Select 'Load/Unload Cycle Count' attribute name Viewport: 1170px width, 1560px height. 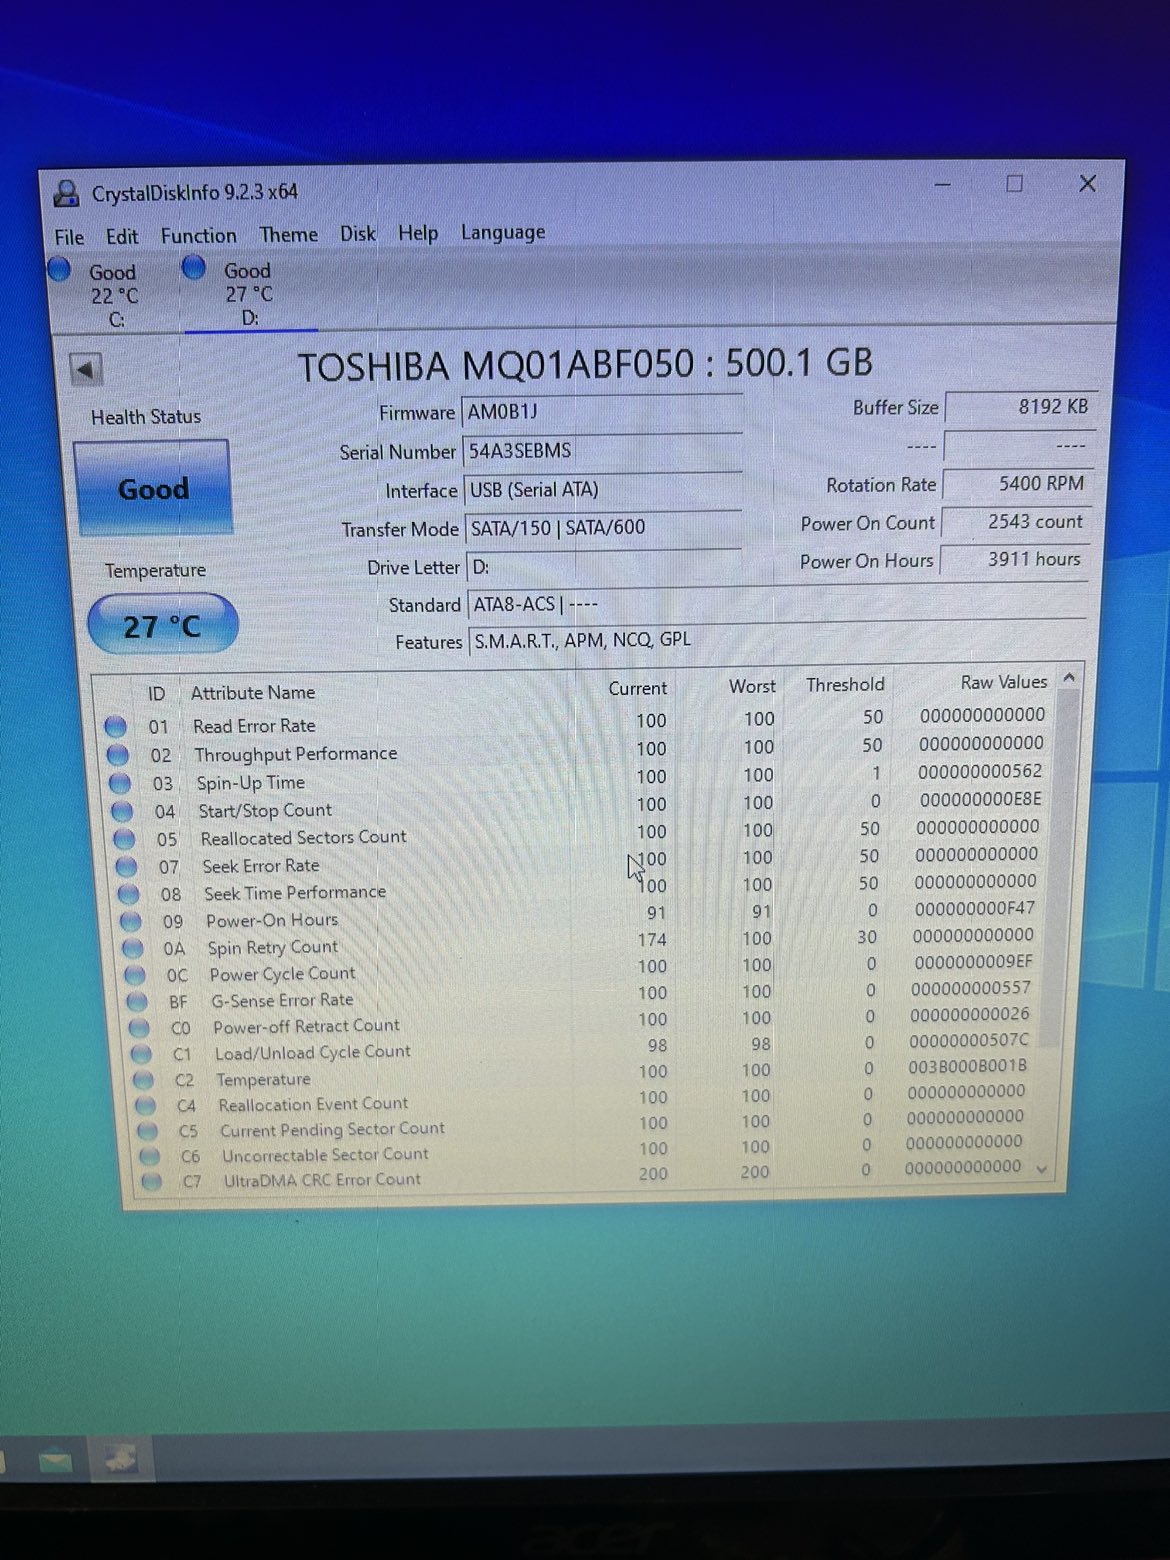pos(312,1053)
